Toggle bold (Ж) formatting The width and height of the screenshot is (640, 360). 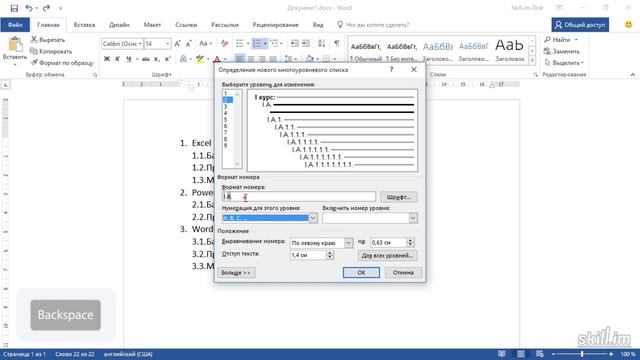pos(107,59)
